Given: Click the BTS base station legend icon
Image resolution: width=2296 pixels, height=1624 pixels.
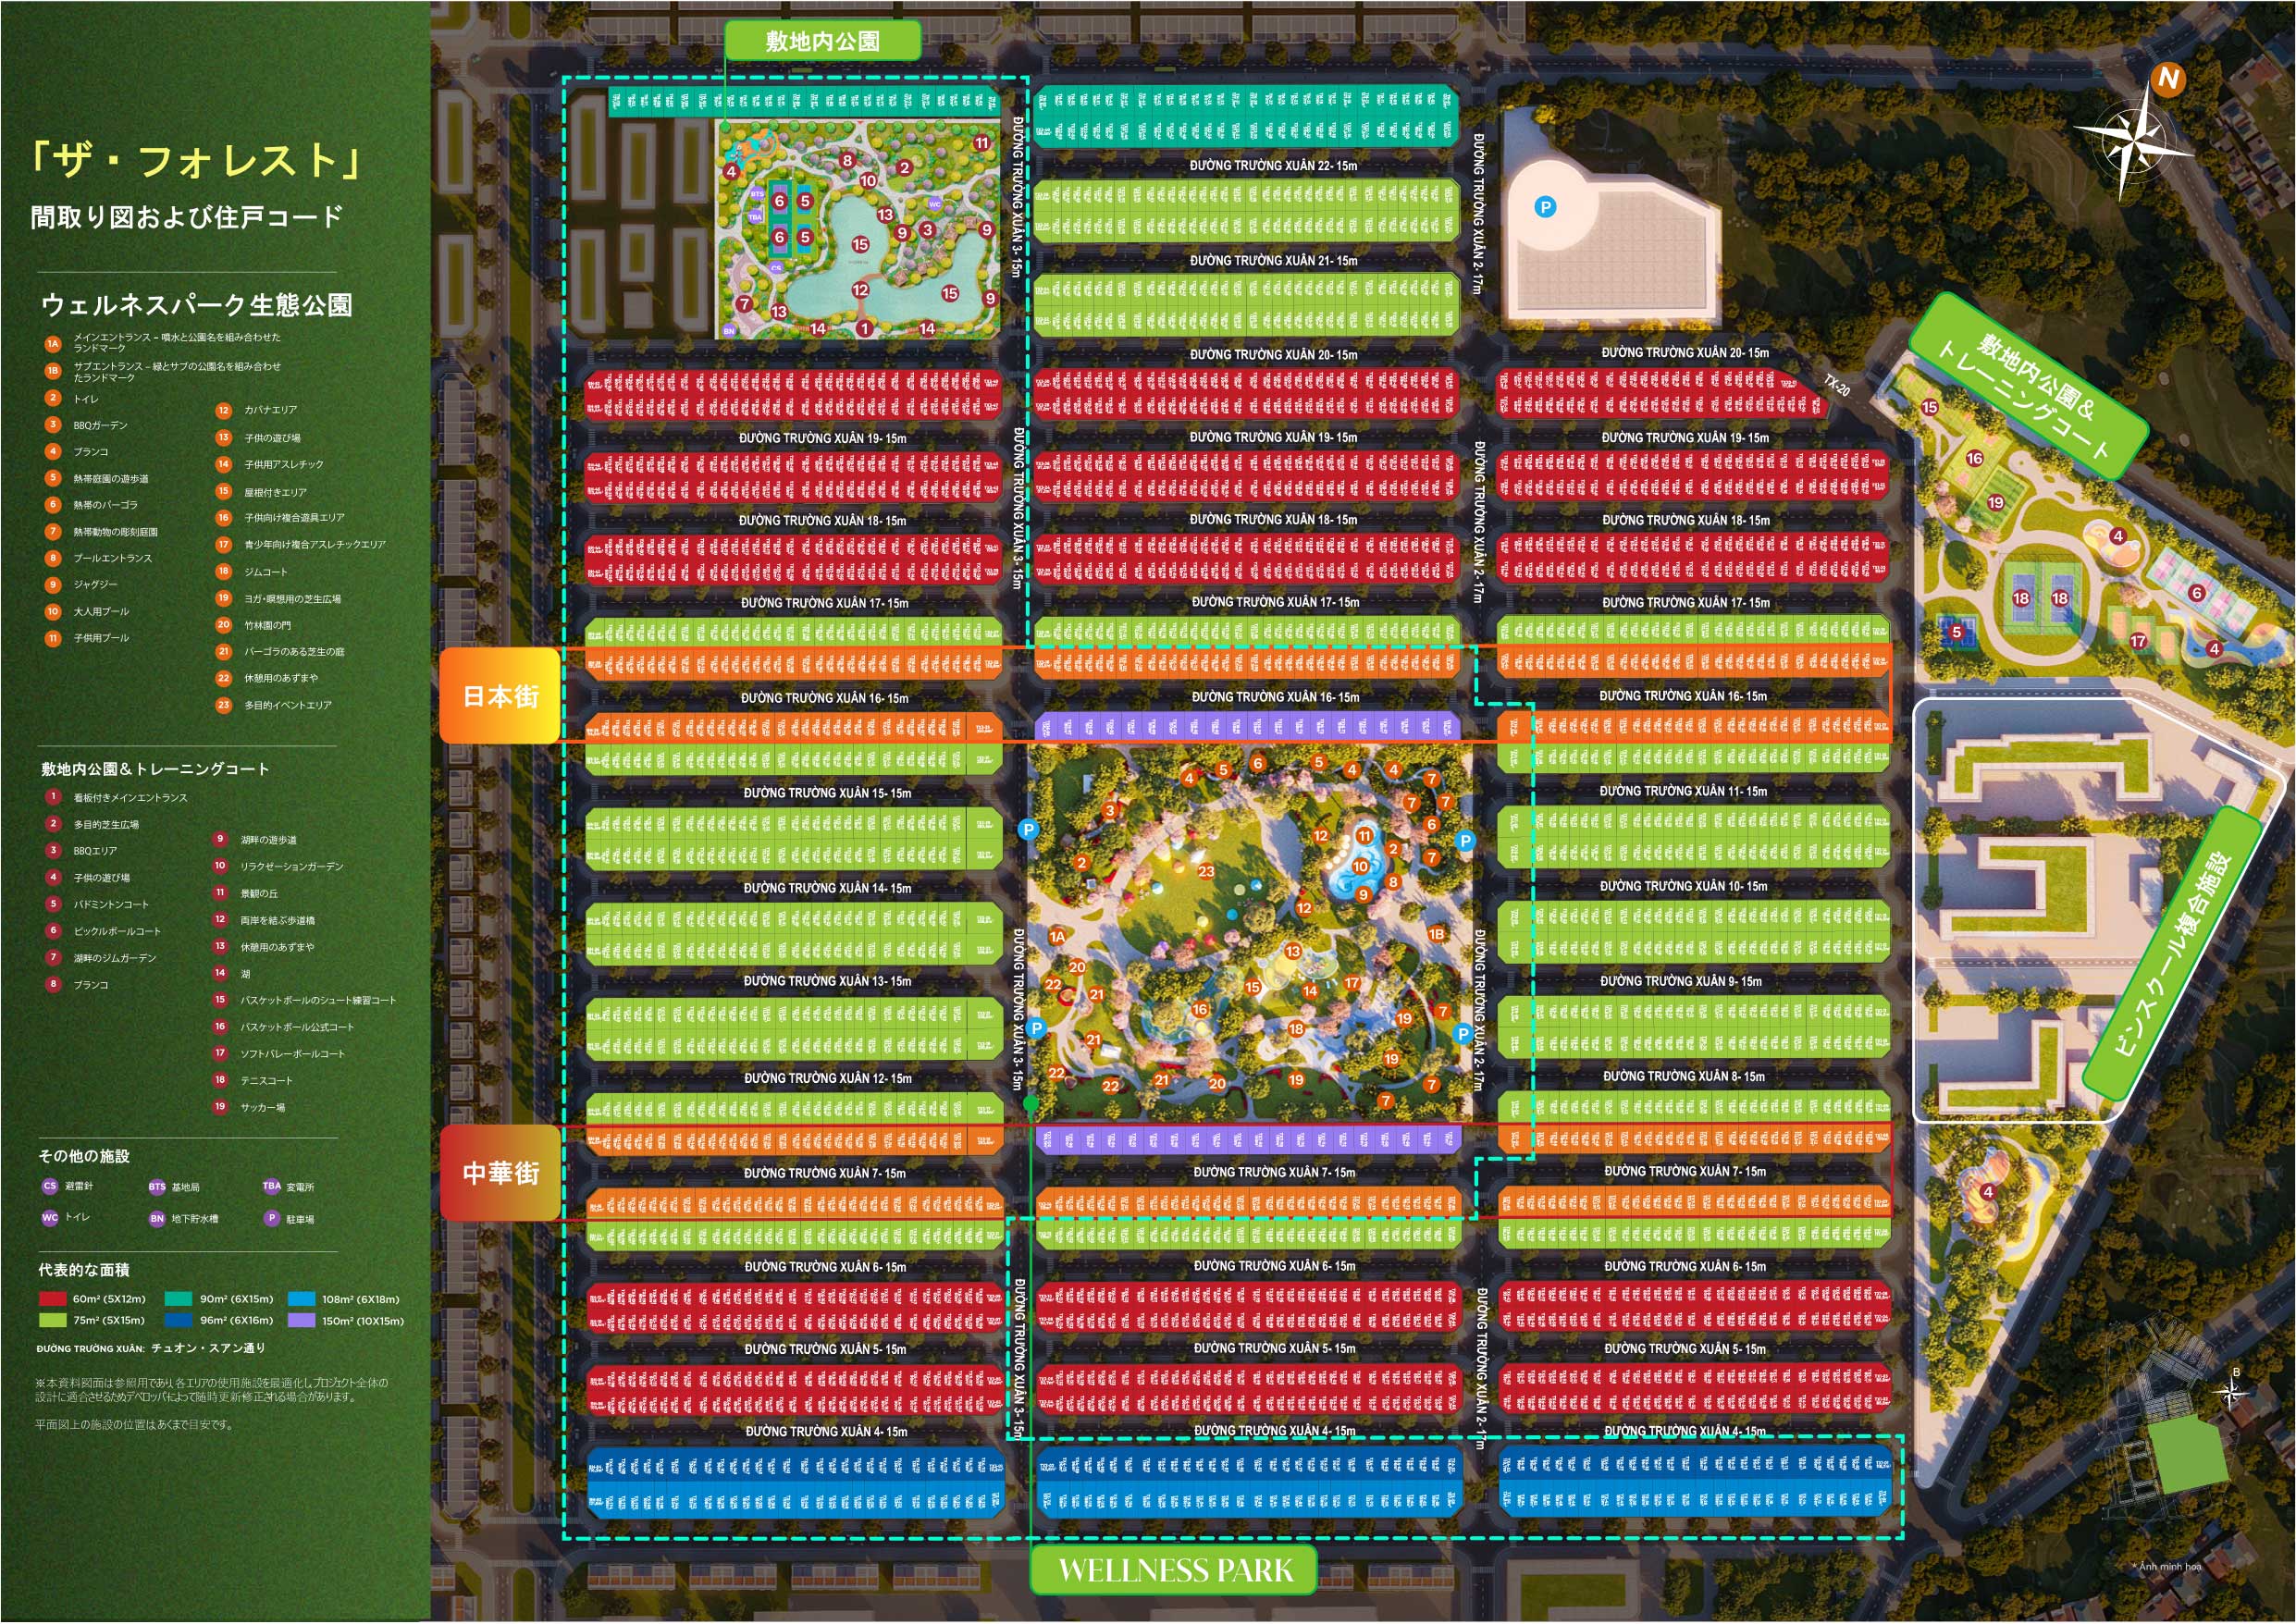Looking at the screenshot, I should [157, 1187].
